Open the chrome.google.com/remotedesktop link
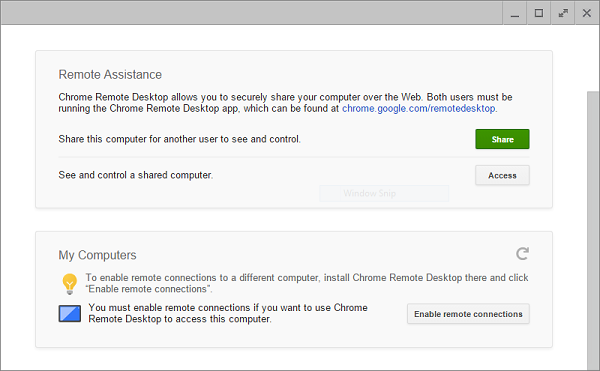 (419, 109)
